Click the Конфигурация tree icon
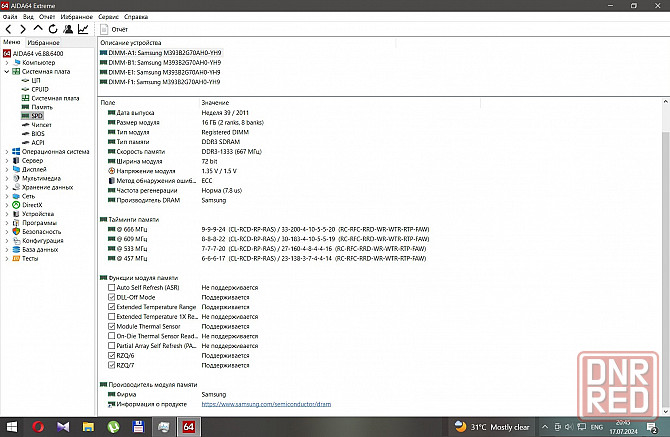Viewport: 670px width, 437px height. 16,240
